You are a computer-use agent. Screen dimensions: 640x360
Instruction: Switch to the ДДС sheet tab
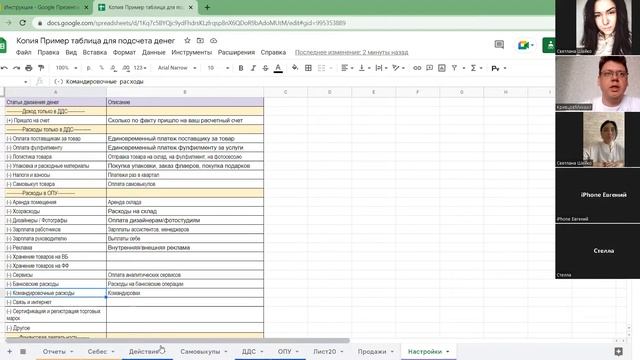(249, 351)
